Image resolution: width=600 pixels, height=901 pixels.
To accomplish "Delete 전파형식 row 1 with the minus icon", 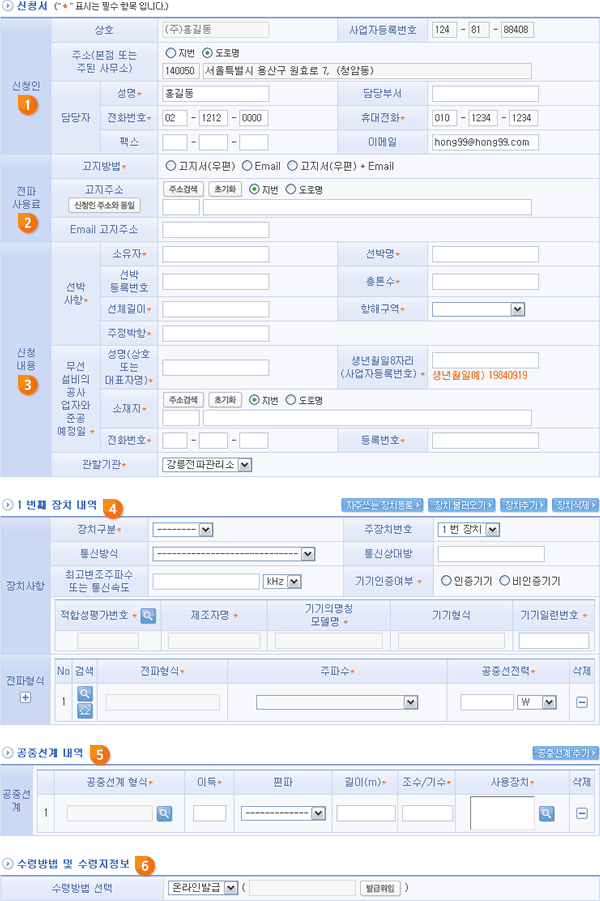I will [582, 702].
